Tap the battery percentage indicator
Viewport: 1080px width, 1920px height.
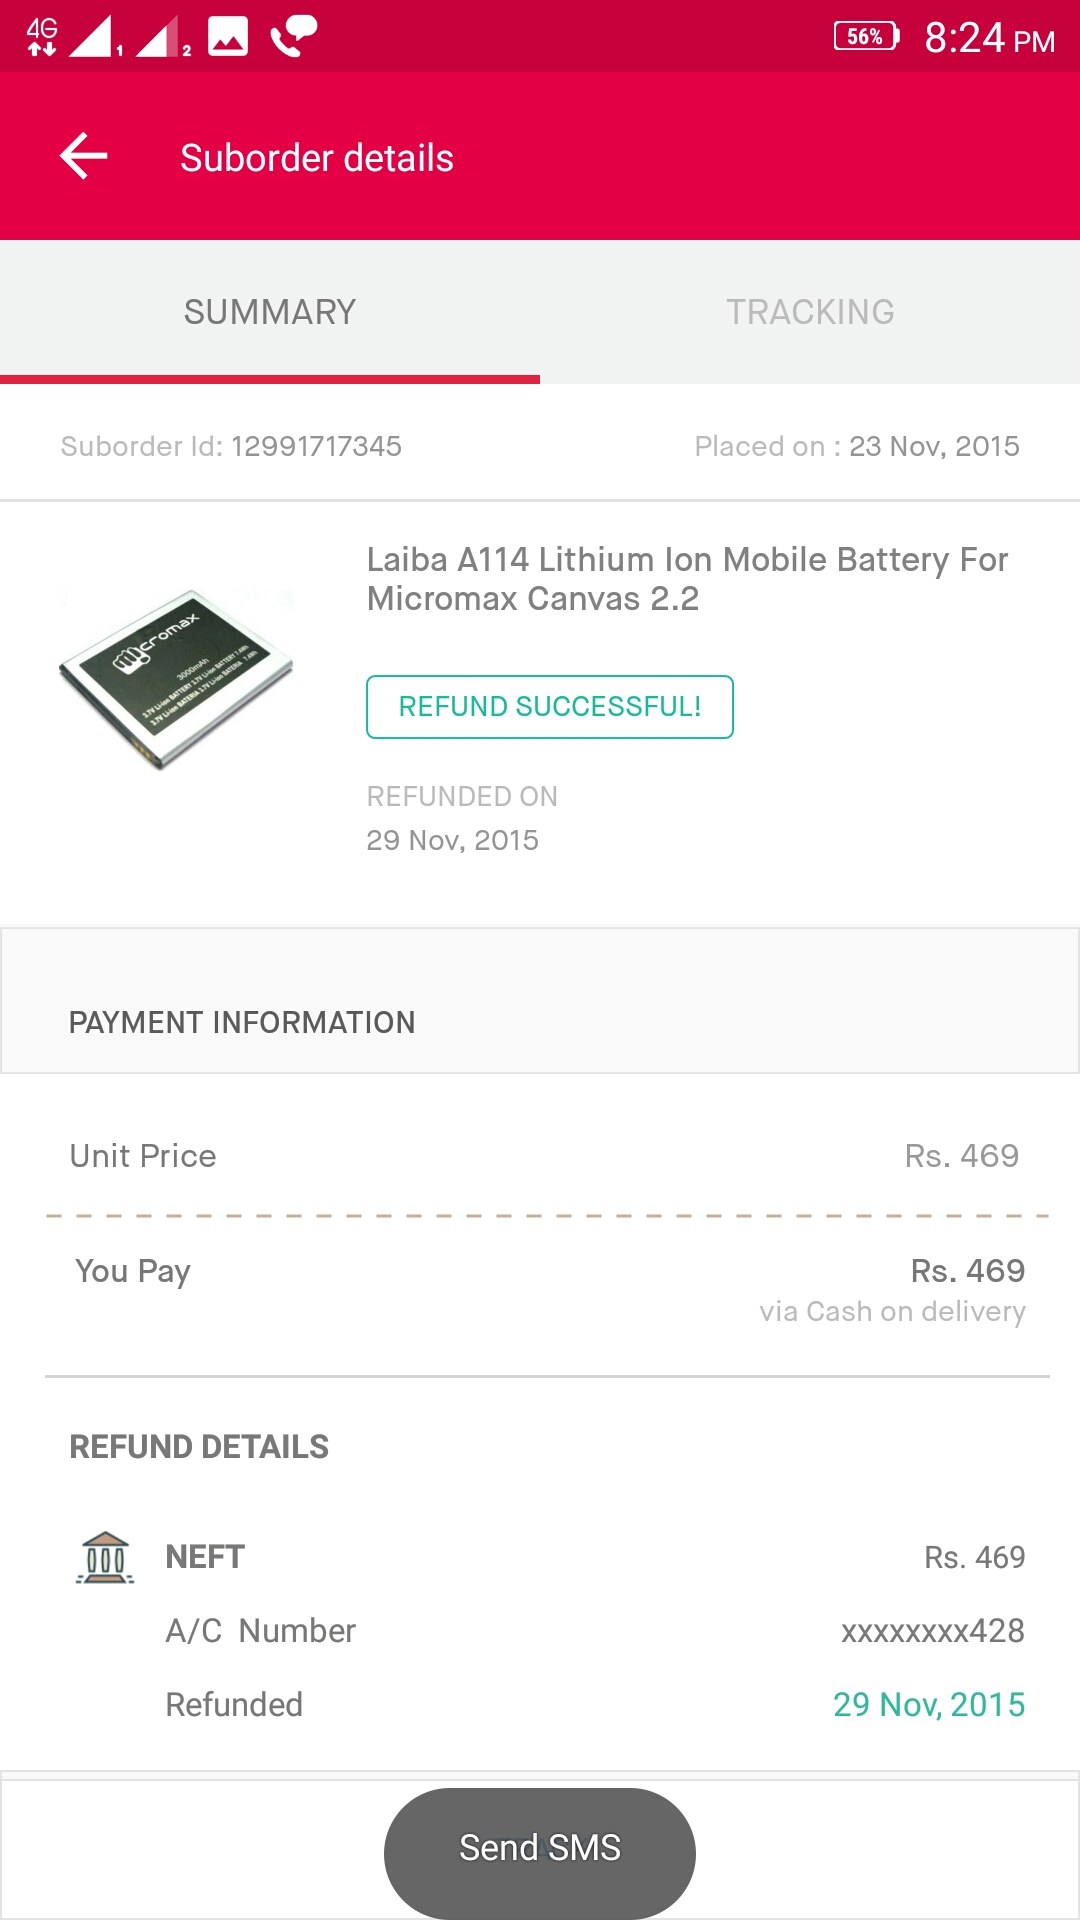(866, 37)
